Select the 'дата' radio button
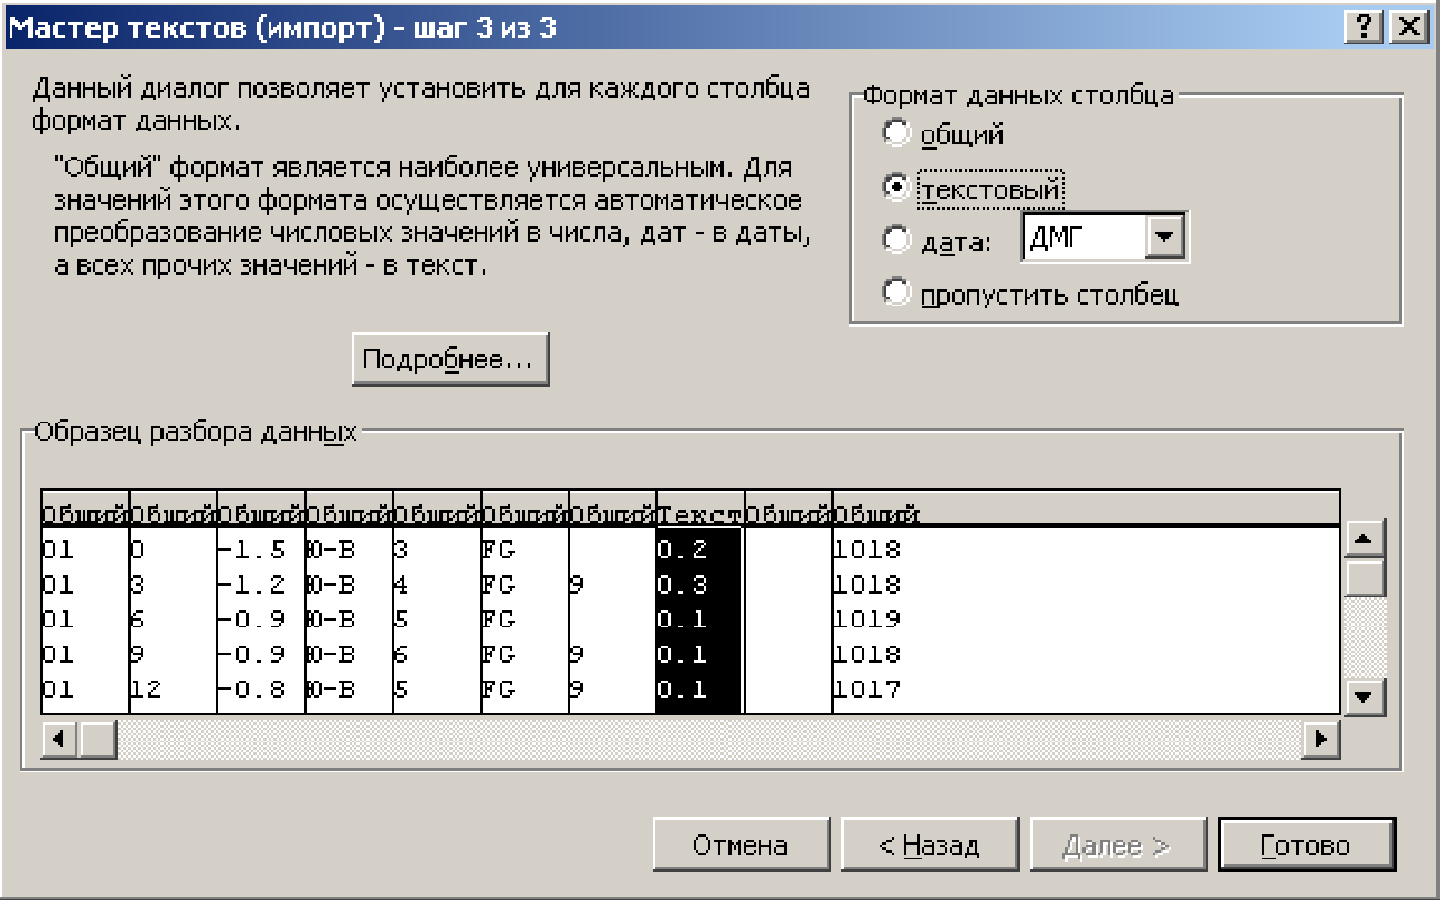The width and height of the screenshot is (1440, 900). click(x=897, y=240)
